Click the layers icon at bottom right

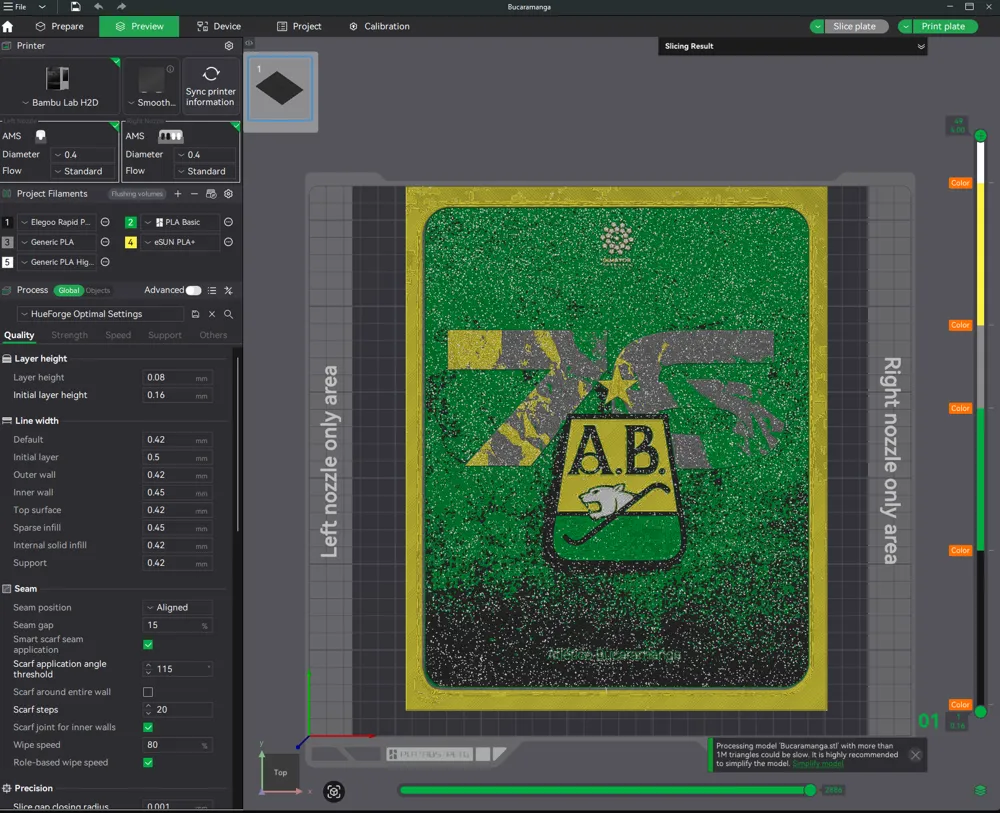pyautogui.click(x=980, y=791)
